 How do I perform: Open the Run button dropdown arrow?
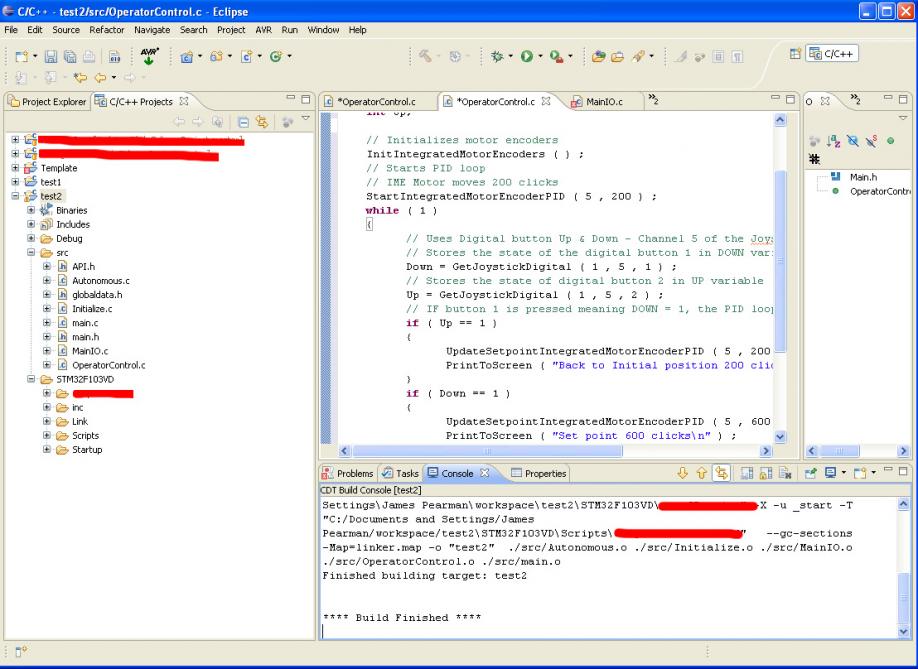[540, 56]
